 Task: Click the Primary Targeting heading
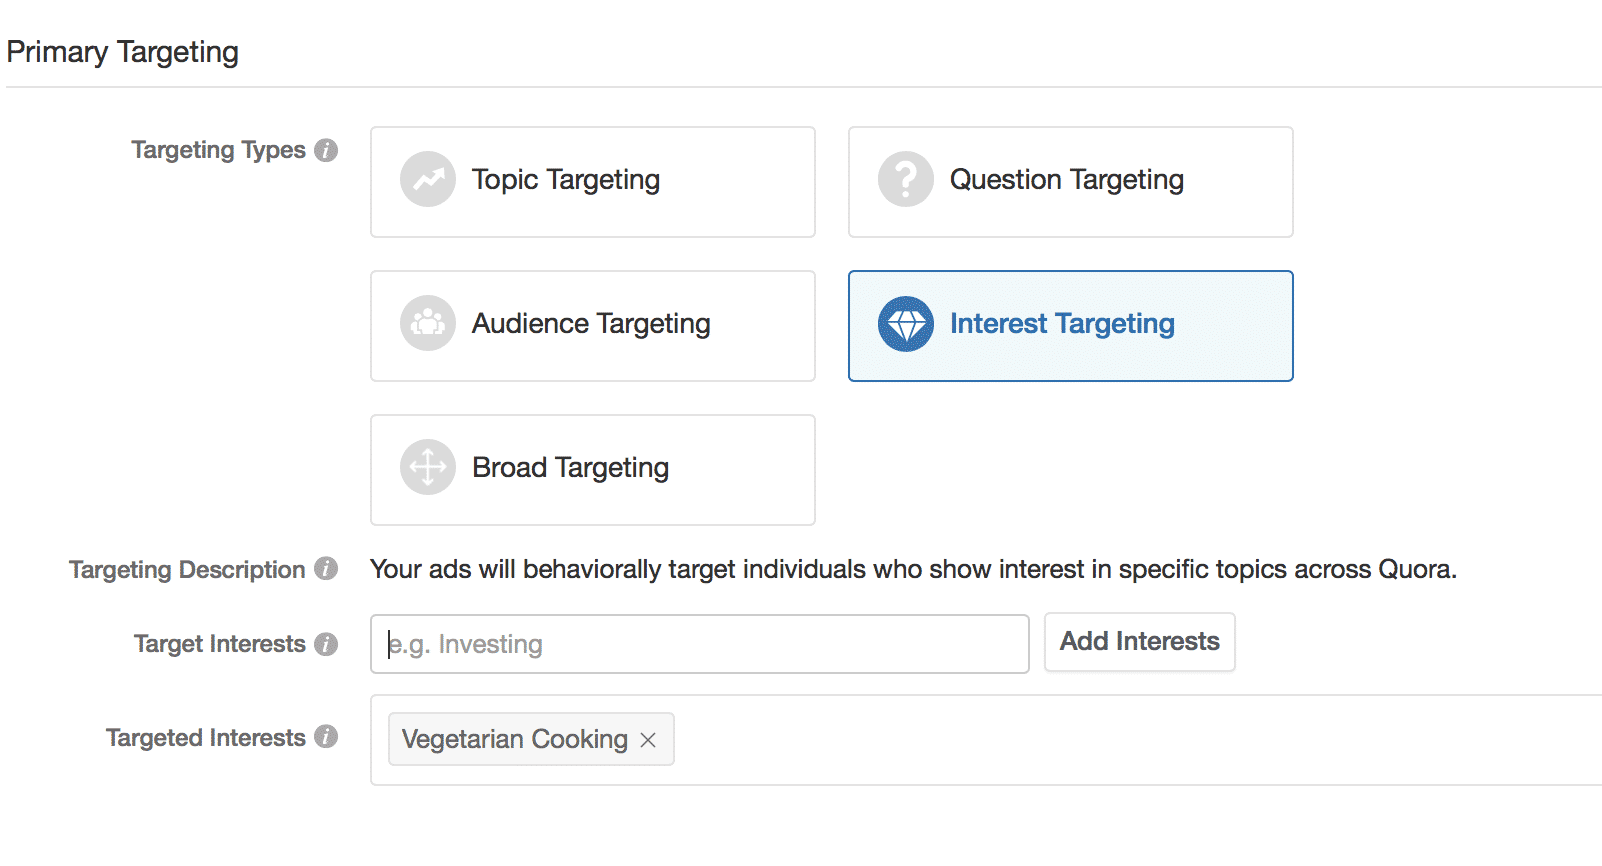coord(123,52)
